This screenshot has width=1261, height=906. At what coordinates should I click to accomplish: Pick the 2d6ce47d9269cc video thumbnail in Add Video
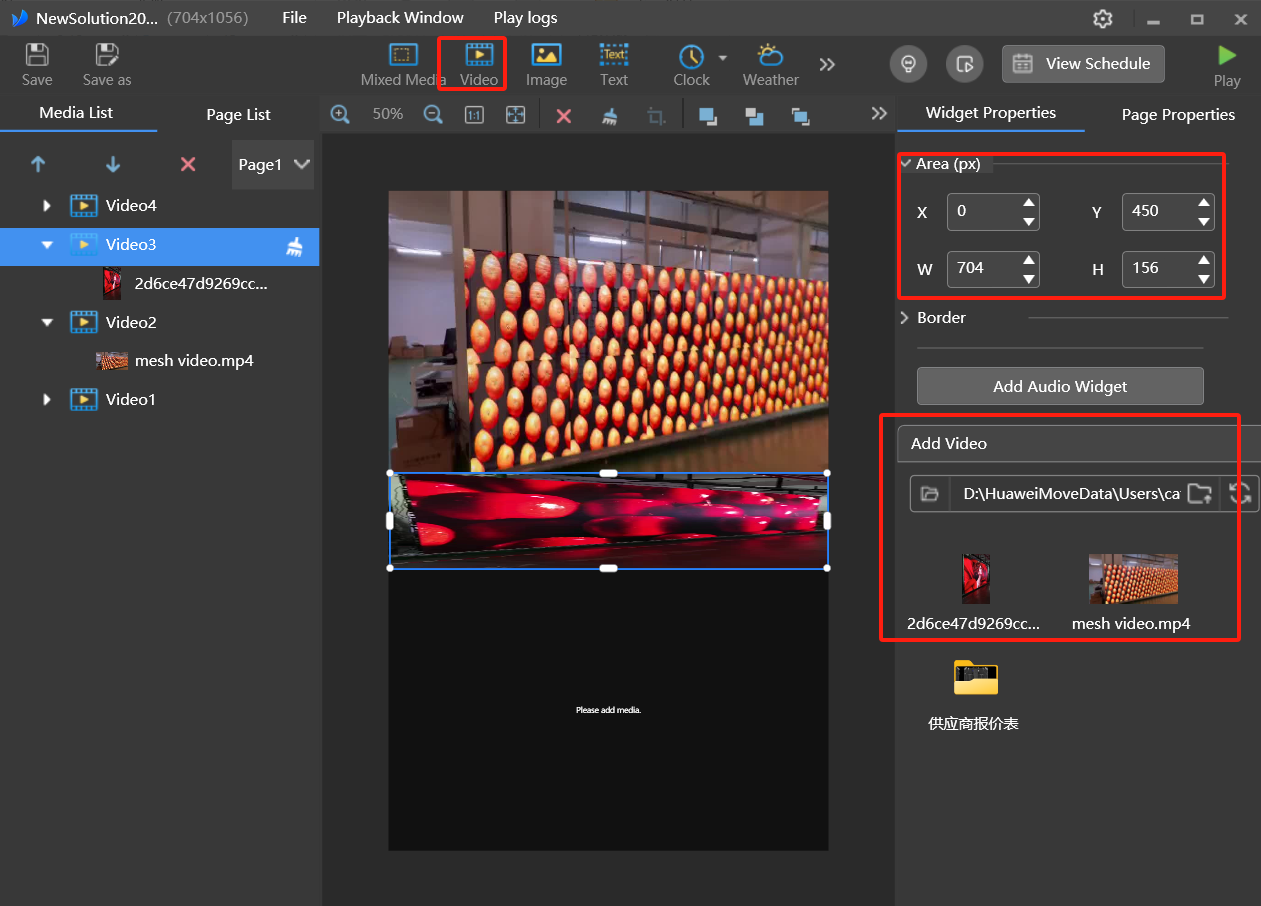975,579
